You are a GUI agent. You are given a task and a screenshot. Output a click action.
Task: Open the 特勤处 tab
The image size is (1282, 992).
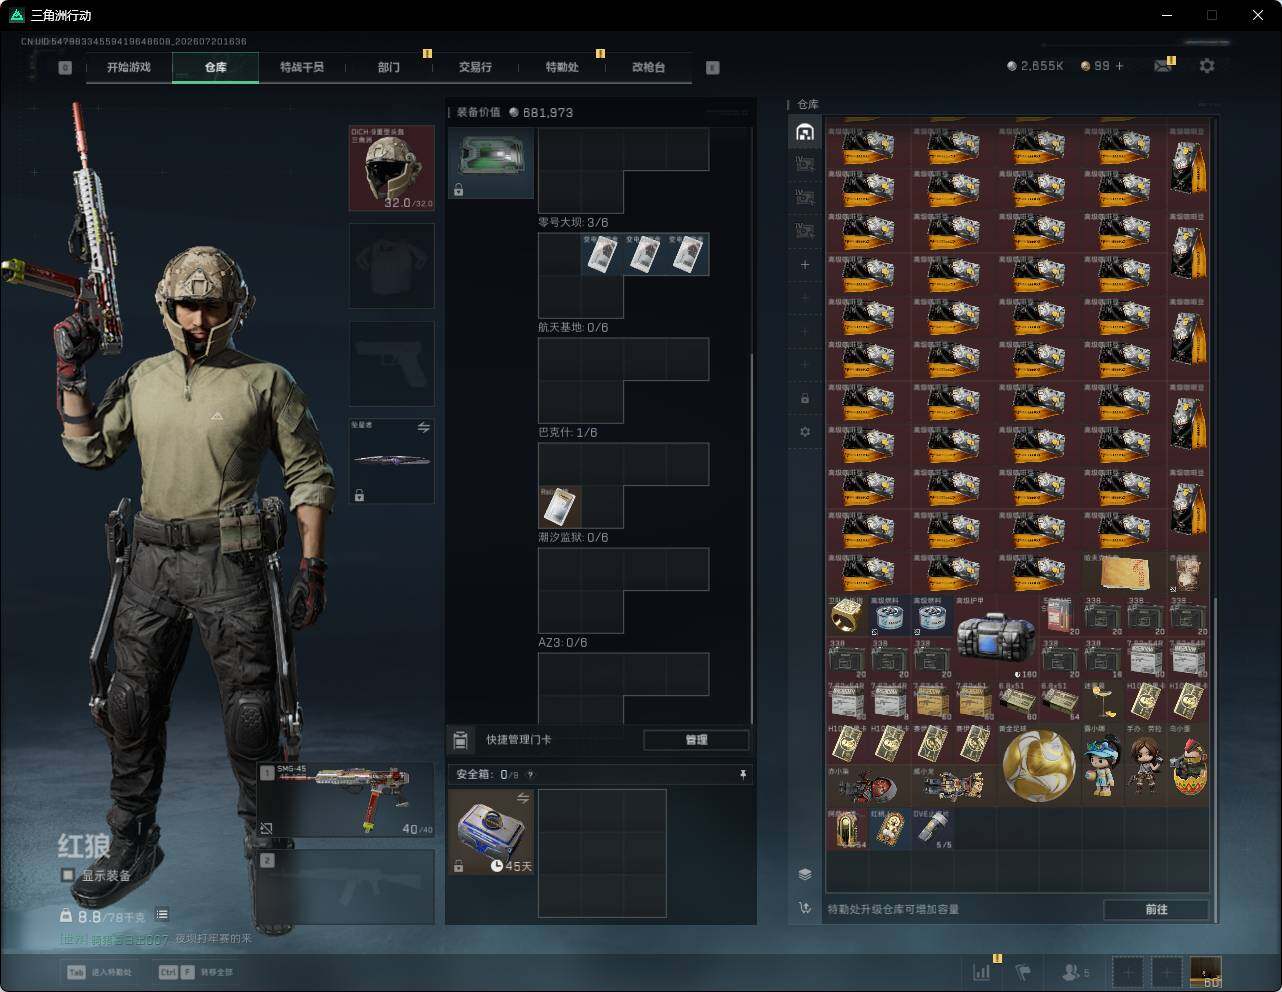(562, 67)
